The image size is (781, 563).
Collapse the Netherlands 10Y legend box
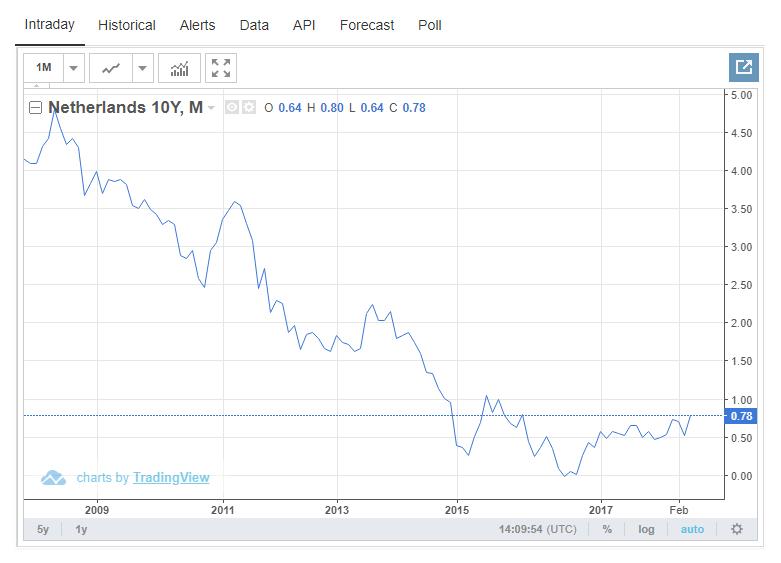point(36,107)
